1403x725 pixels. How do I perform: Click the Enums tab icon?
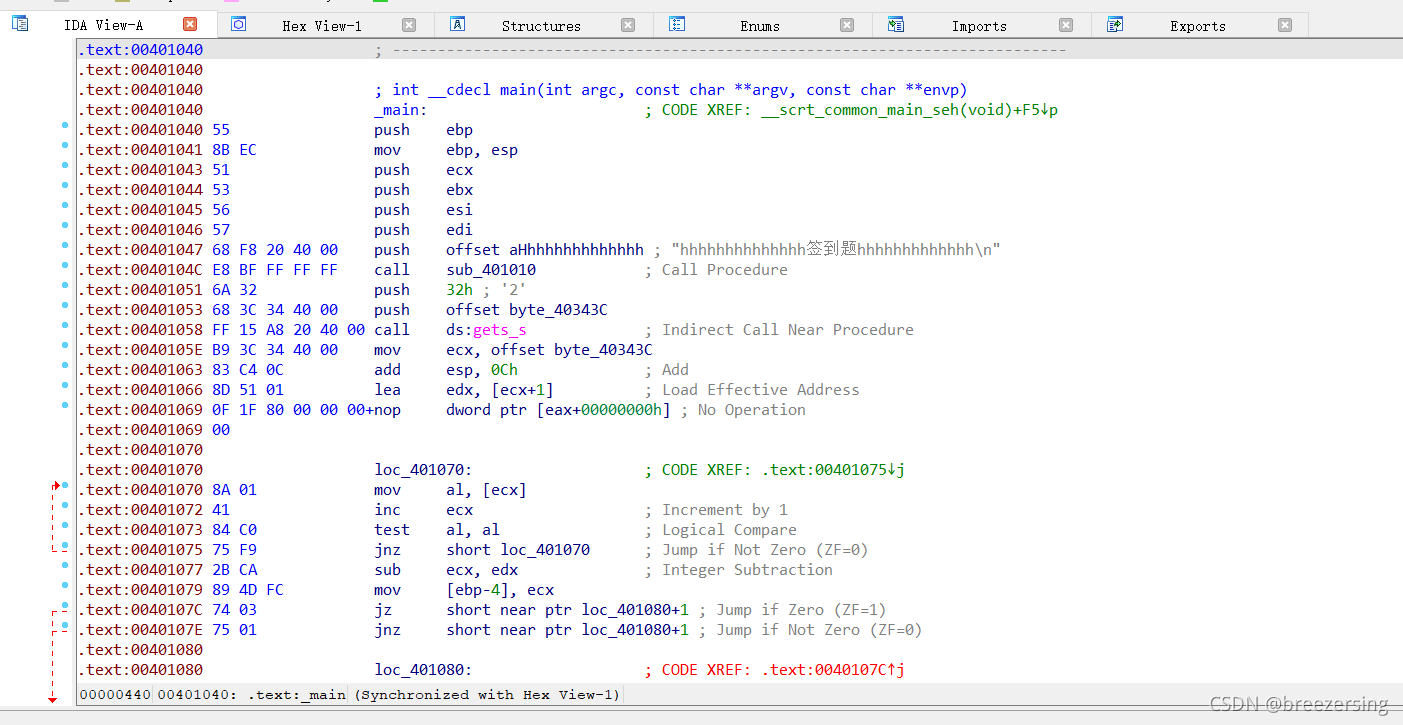click(x=677, y=24)
